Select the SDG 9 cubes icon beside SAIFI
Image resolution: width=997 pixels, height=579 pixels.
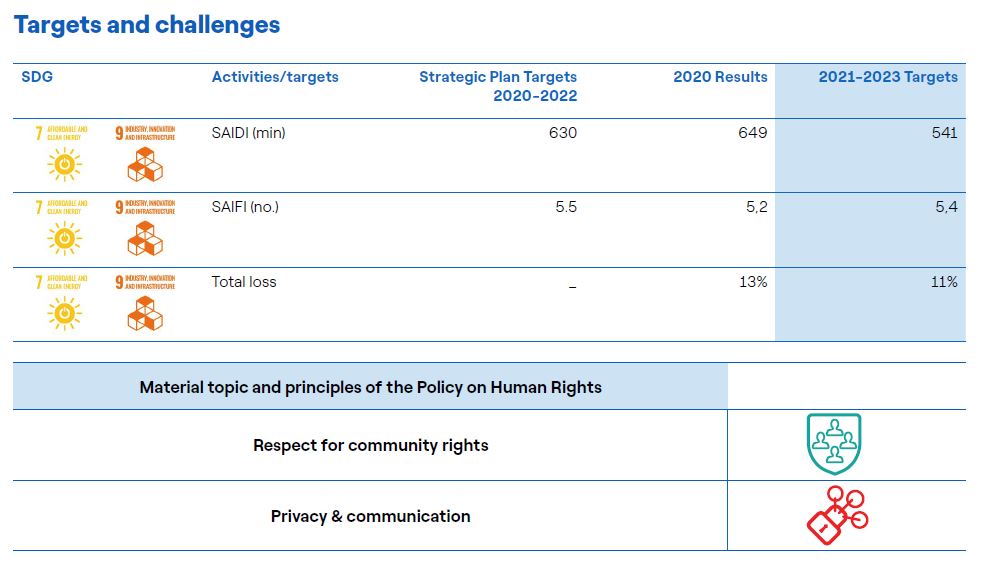(144, 238)
